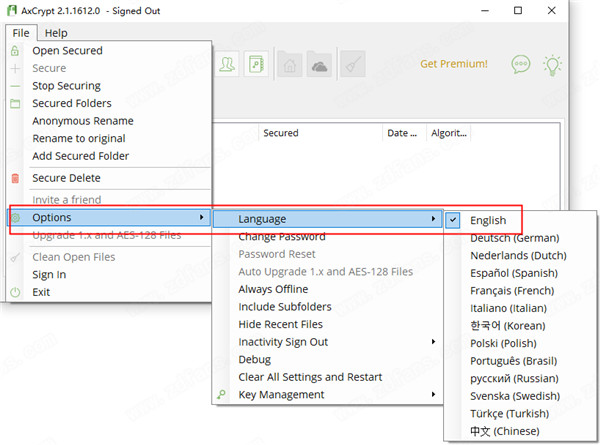The image size is (600, 445).
Task: Expand the Key Management submenu arrow
Action: pos(433,394)
